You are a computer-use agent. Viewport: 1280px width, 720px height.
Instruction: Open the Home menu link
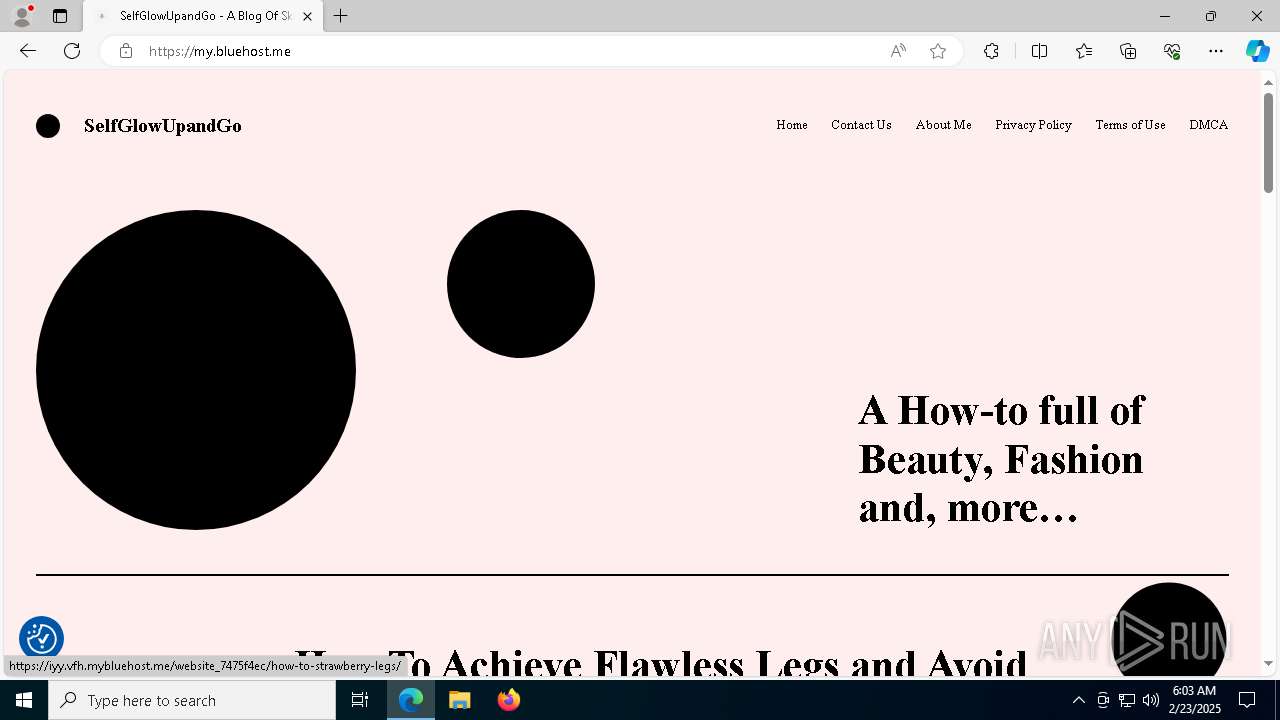click(x=792, y=125)
